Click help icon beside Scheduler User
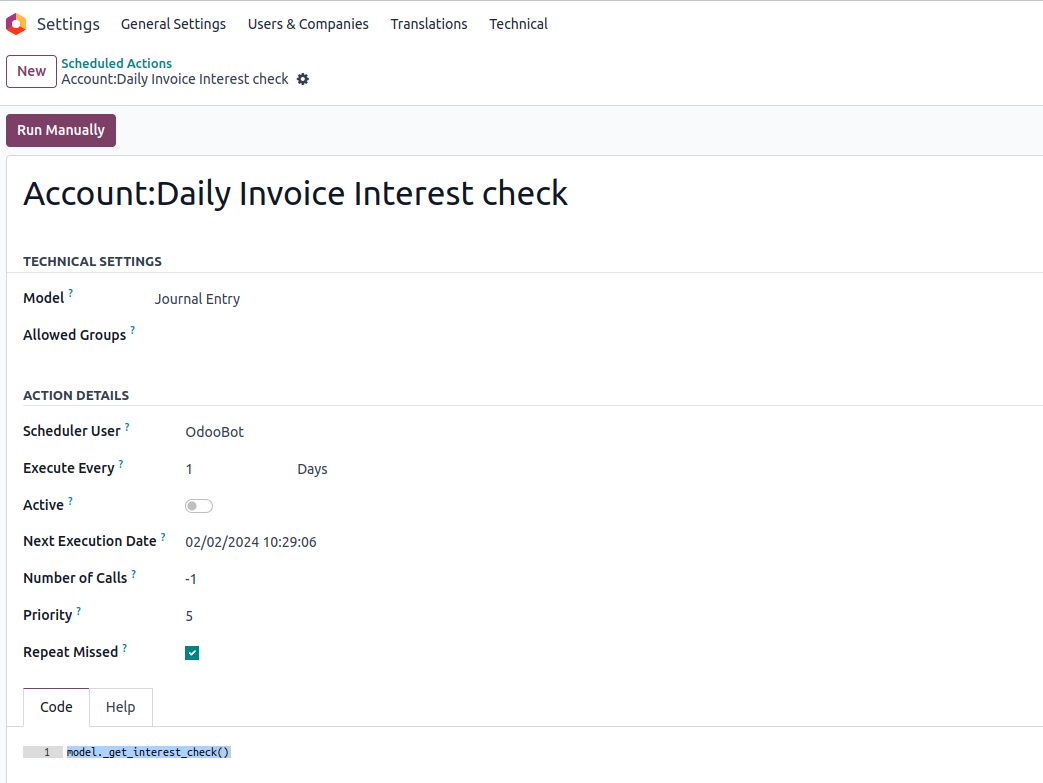Image resolution: width=1043 pixels, height=783 pixels. click(127, 427)
